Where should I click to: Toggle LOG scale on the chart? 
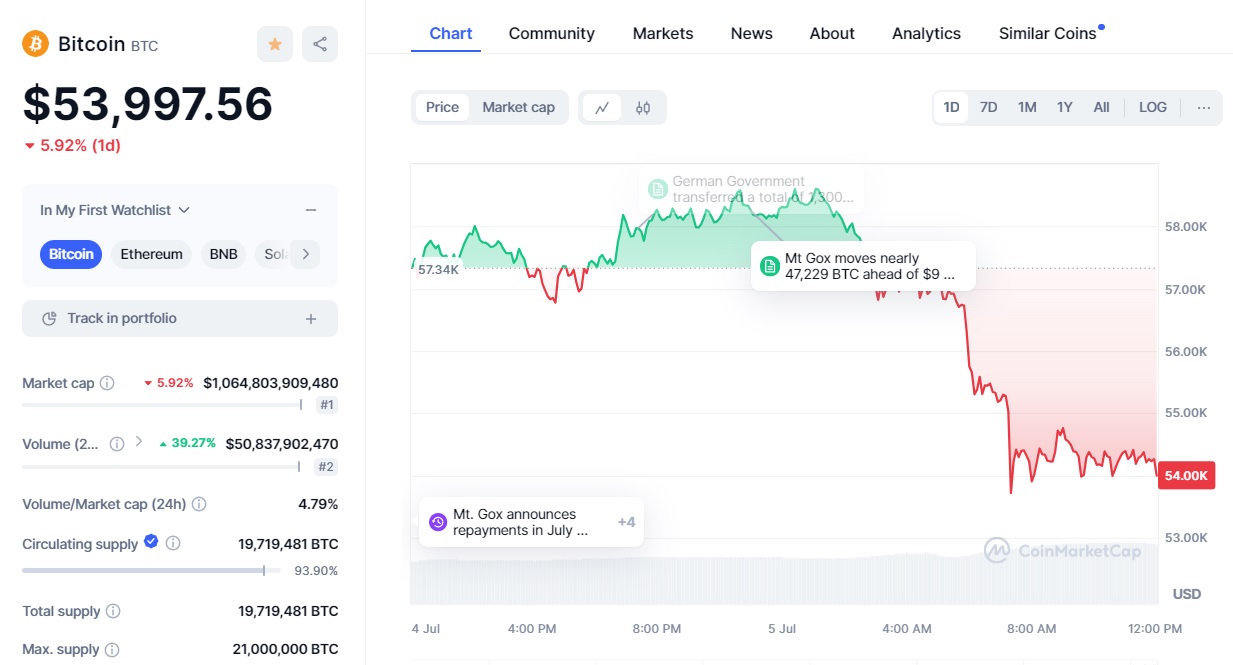pos(1153,108)
